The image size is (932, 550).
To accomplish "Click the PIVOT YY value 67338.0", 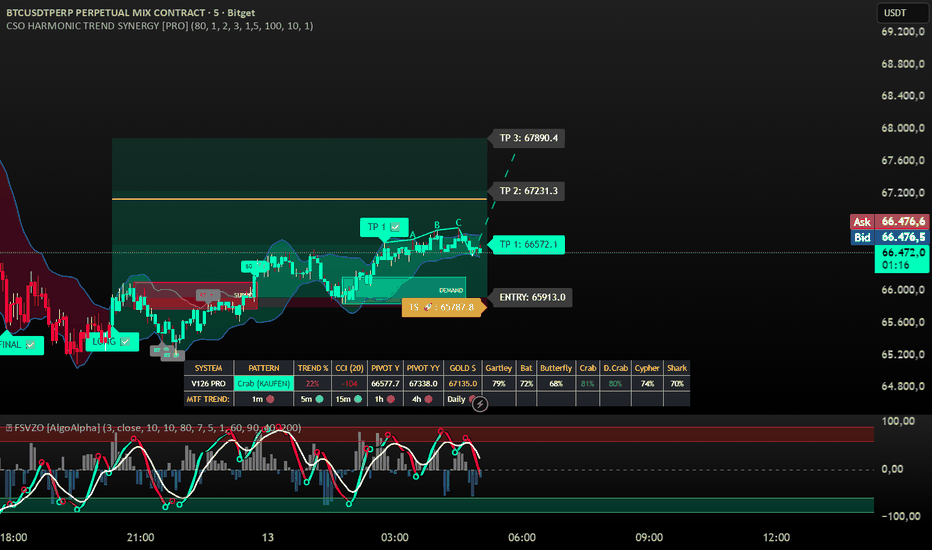I will click(x=423, y=384).
